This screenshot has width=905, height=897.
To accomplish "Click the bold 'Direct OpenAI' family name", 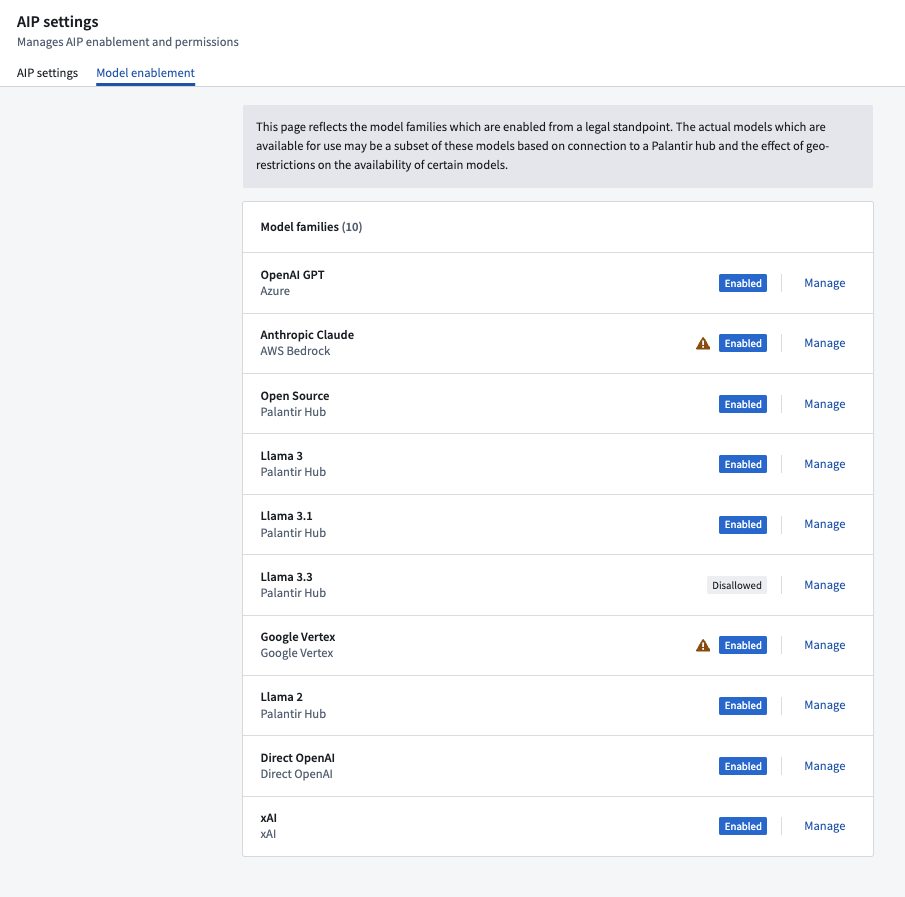I will point(297,758).
